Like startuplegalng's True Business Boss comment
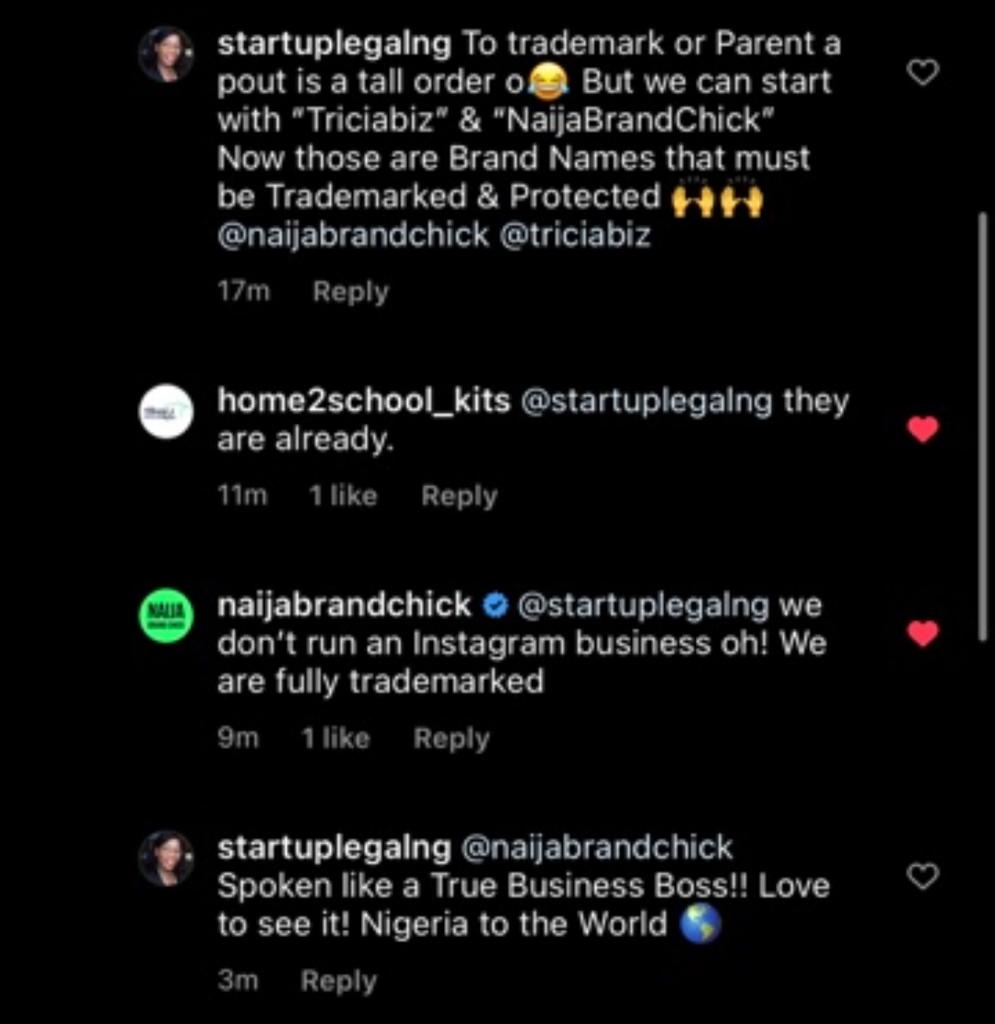The height and width of the screenshot is (1024, 995). point(922,877)
